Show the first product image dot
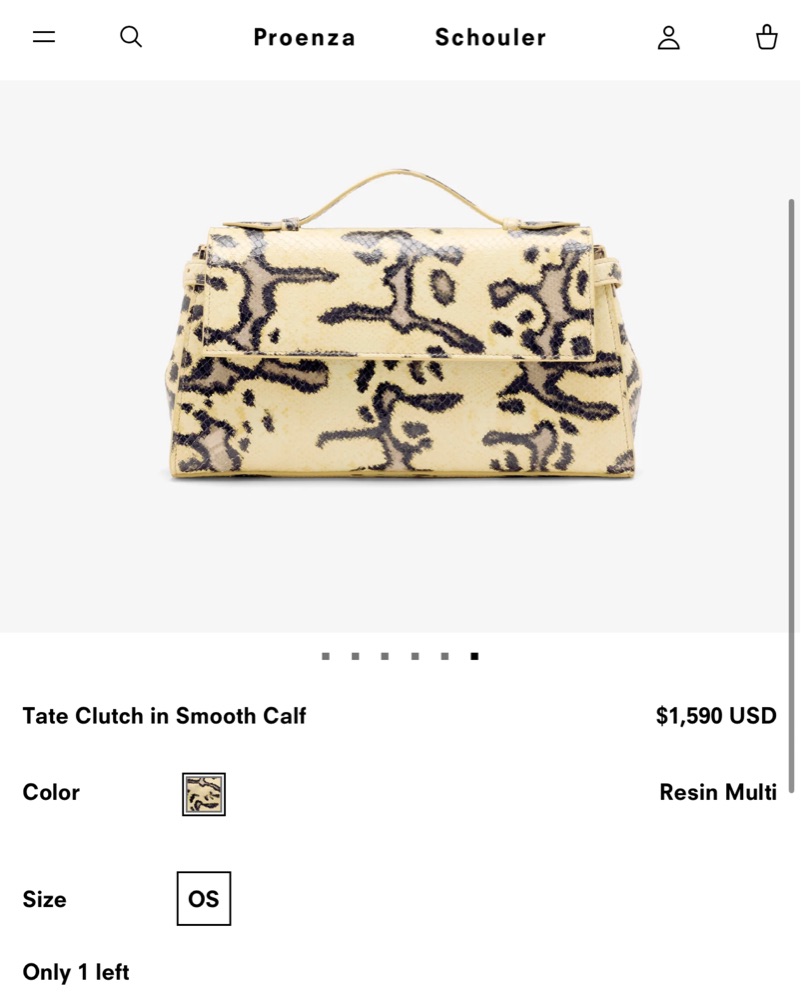Image resolution: width=801 pixels, height=1001 pixels. 326,656
